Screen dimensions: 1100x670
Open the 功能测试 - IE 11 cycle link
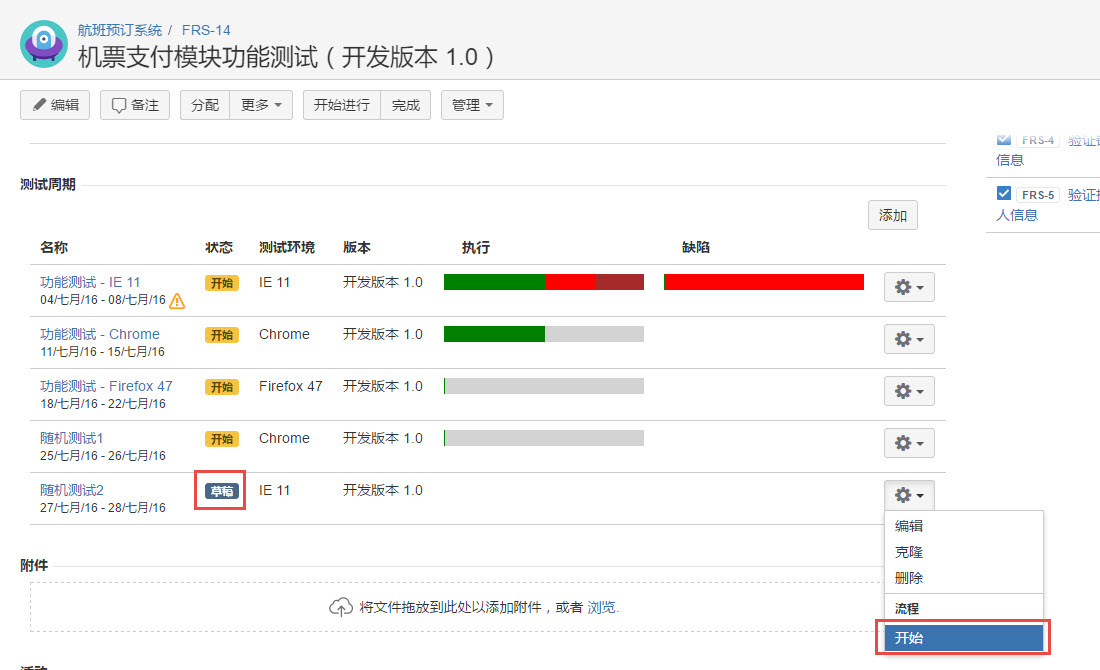(90, 282)
